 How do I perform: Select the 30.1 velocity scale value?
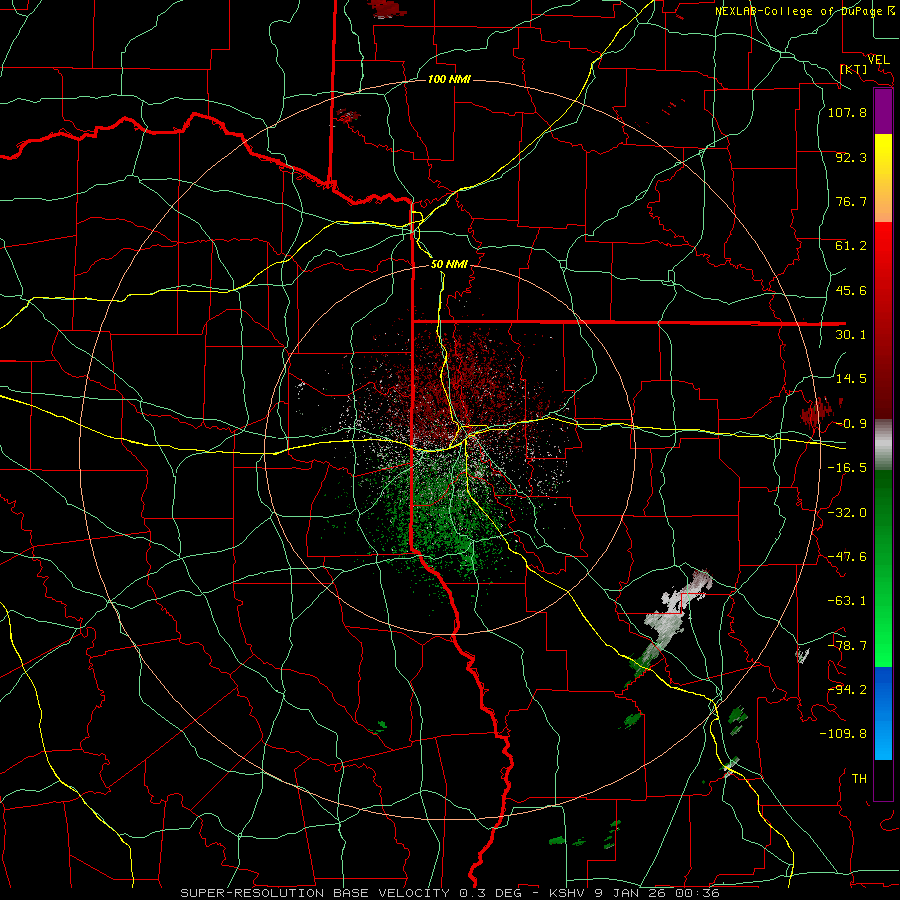click(x=851, y=335)
